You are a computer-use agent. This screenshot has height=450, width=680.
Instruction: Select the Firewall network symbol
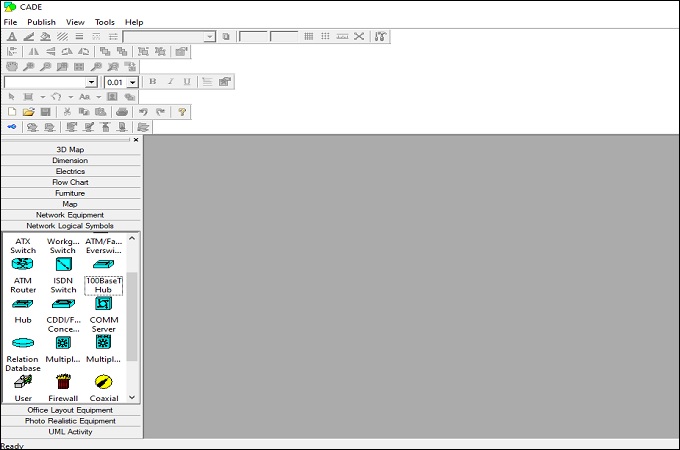coord(63,381)
